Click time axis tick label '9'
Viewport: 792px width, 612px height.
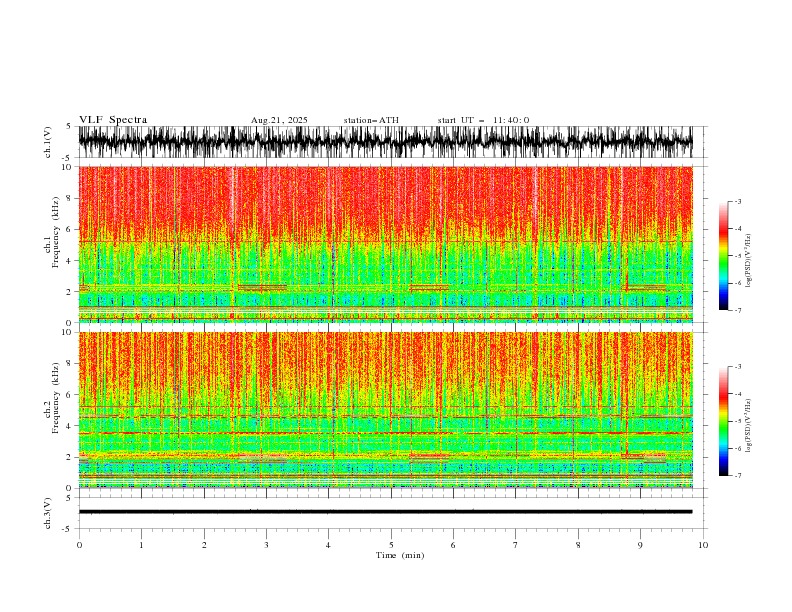[x=640, y=545]
